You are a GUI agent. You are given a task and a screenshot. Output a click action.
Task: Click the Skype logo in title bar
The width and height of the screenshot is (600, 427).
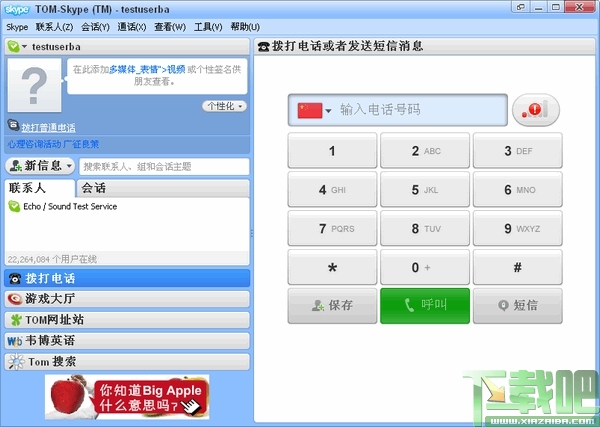pos(16,9)
